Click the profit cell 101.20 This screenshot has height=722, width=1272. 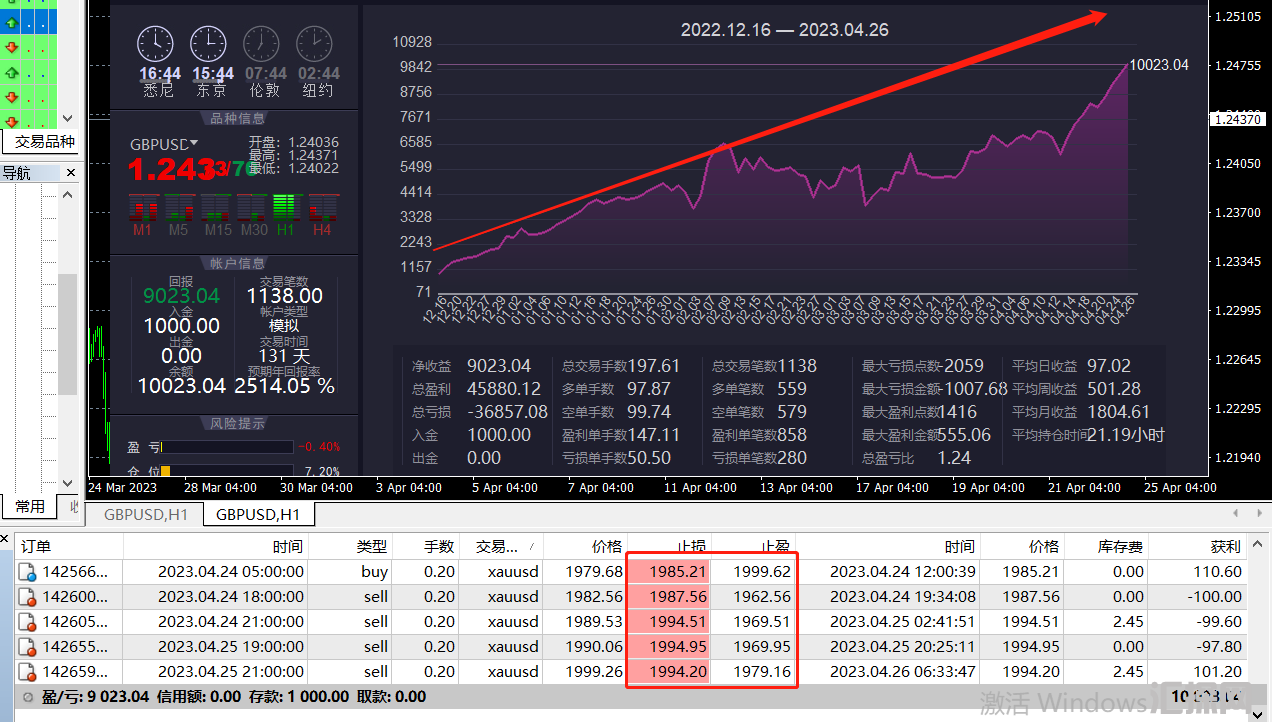click(x=1219, y=672)
